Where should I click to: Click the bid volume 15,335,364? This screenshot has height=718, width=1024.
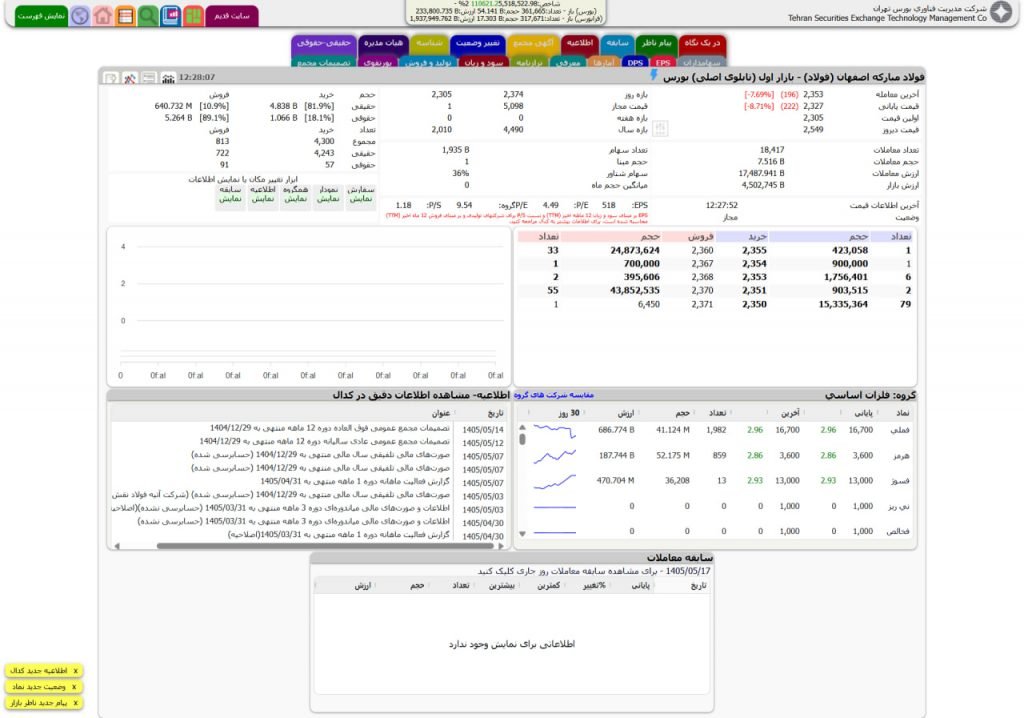843,304
